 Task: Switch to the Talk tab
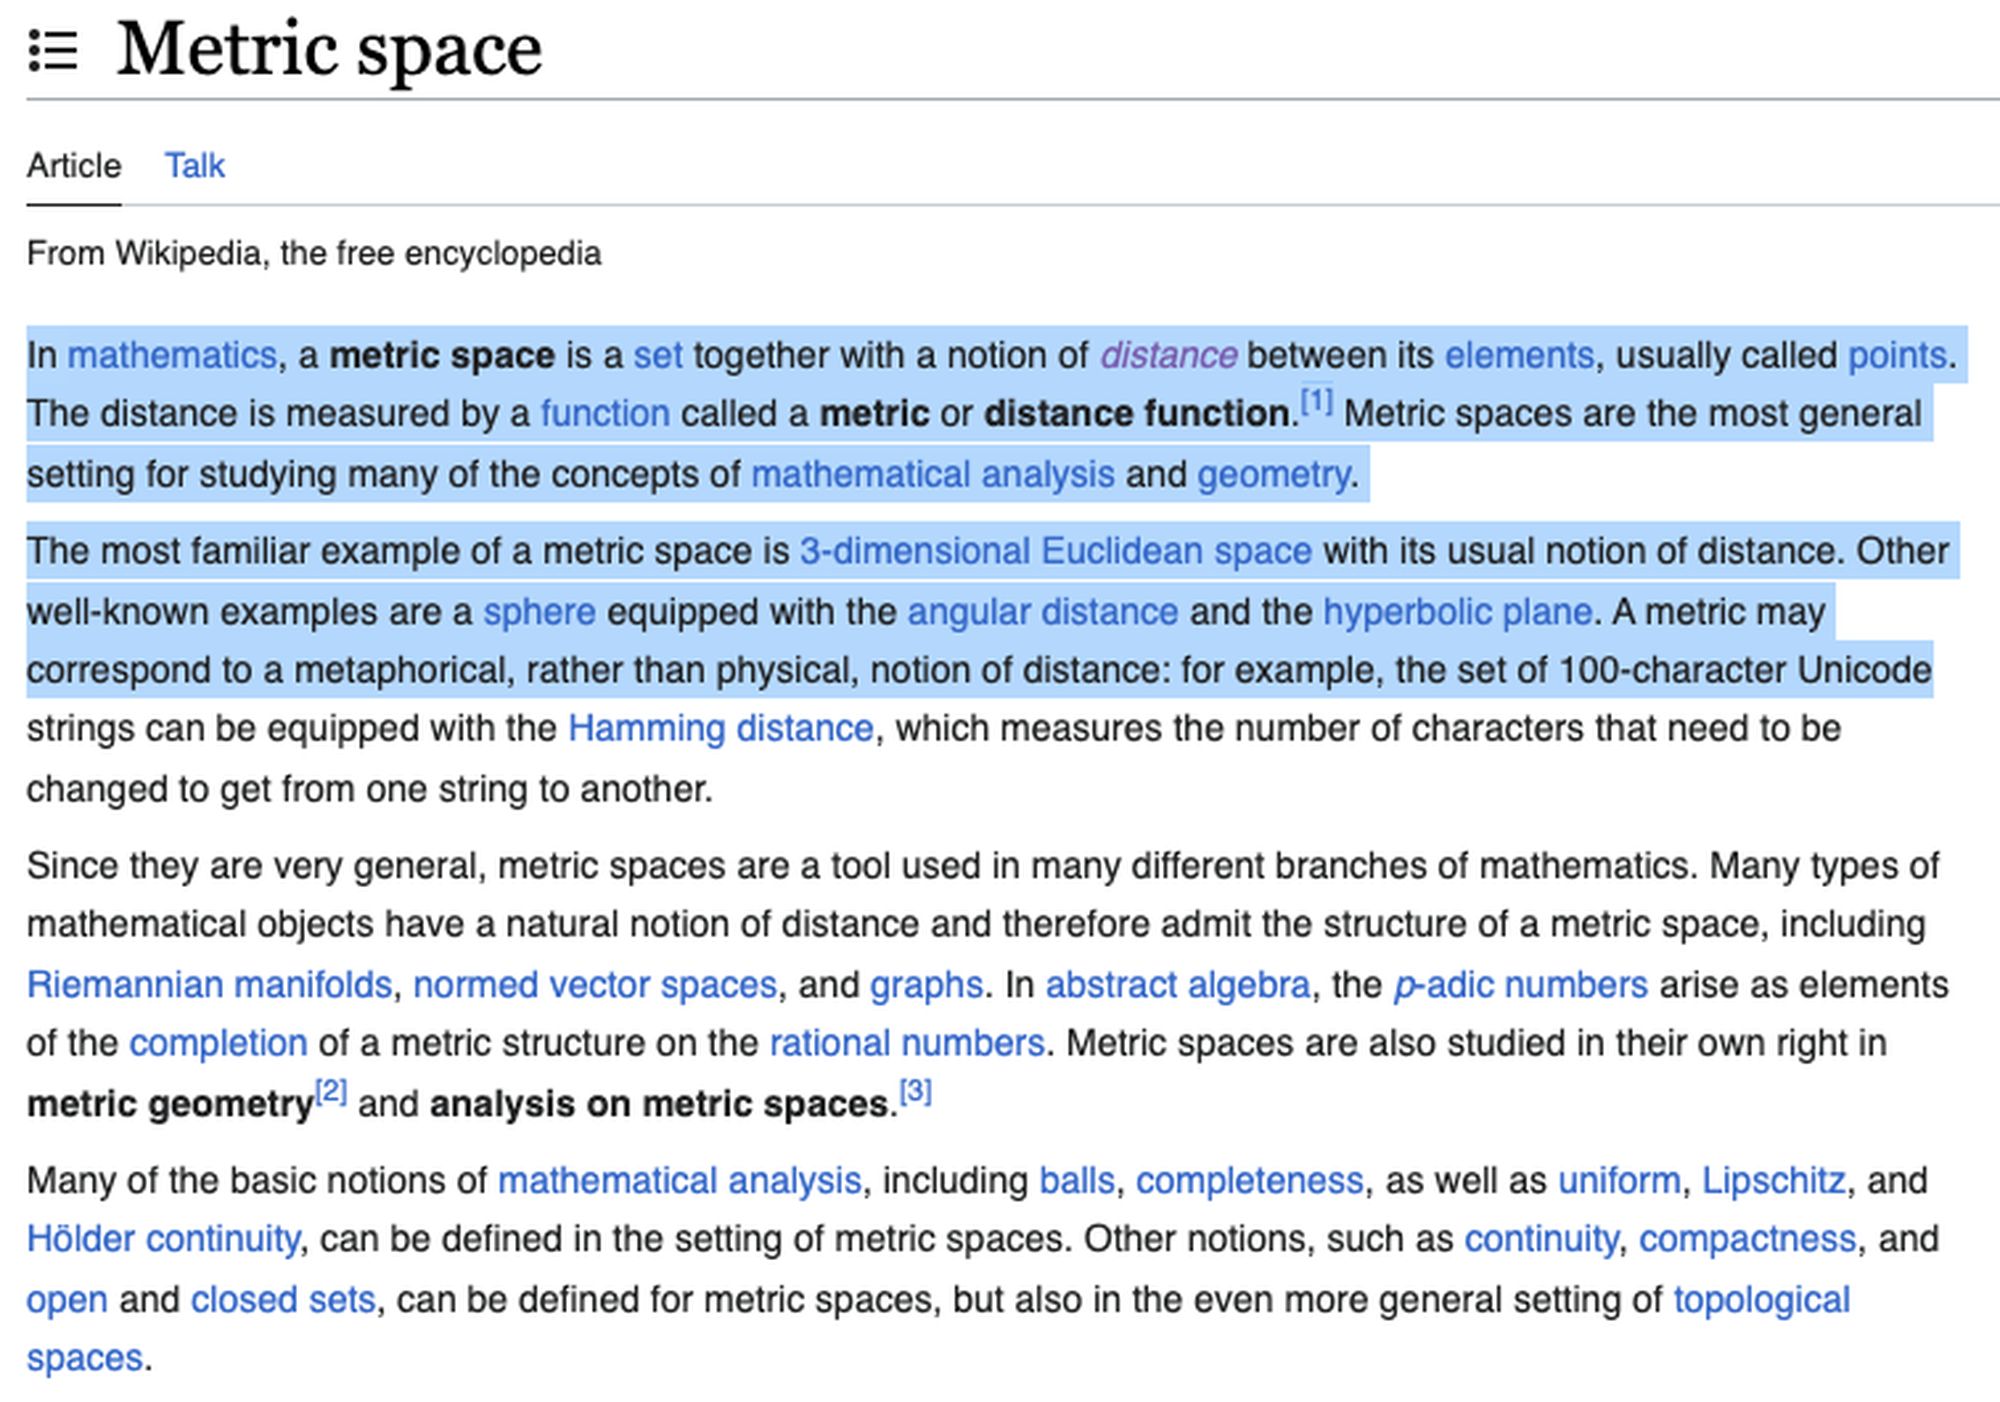point(194,166)
